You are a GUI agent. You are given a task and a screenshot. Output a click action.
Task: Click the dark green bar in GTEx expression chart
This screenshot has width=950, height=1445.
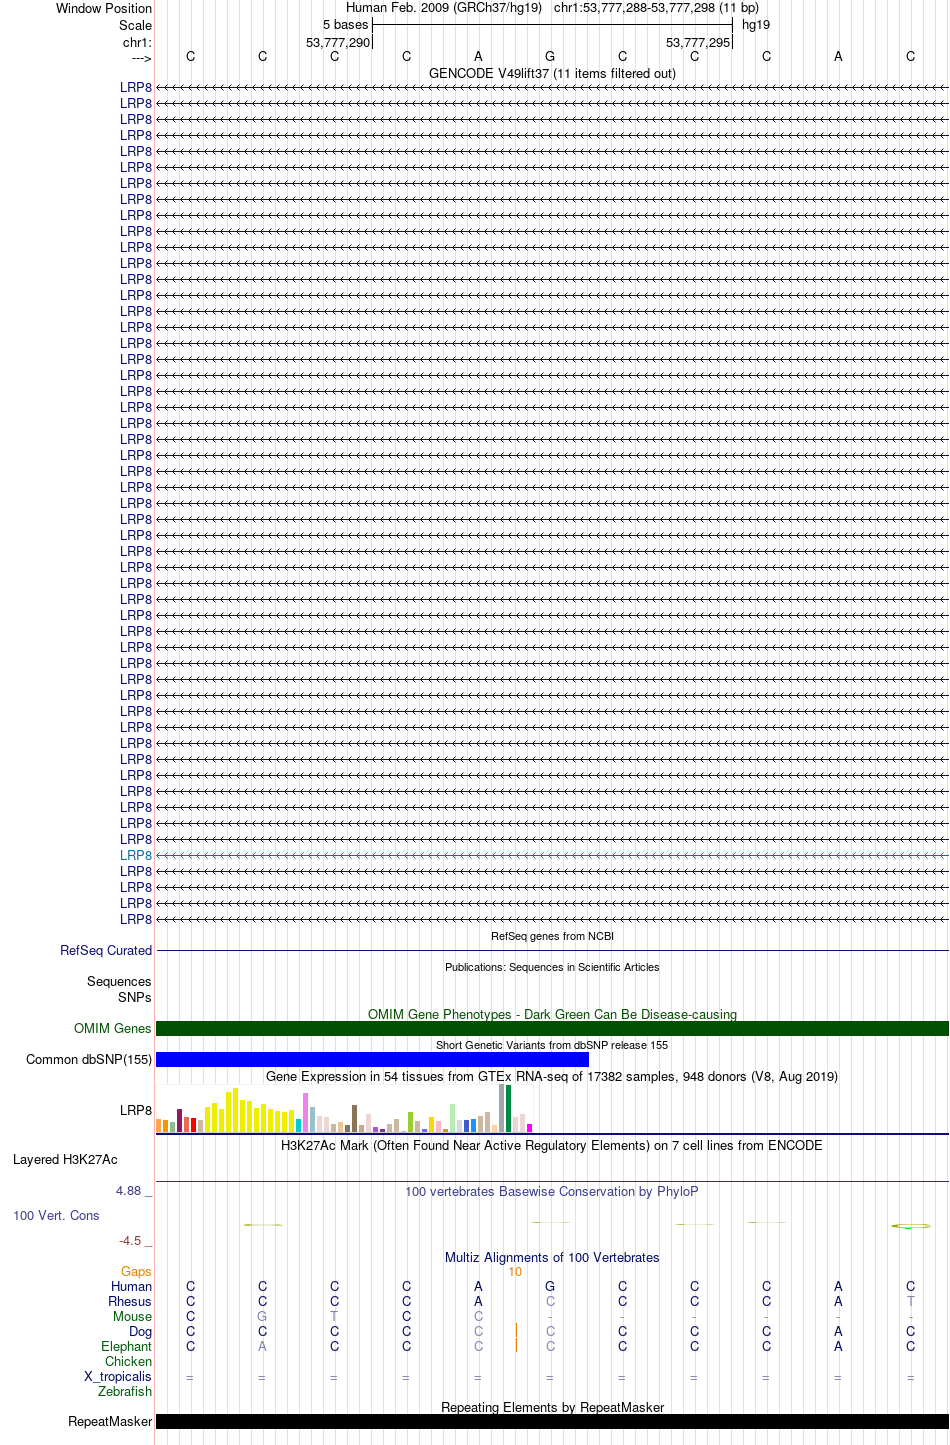(x=509, y=1108)
